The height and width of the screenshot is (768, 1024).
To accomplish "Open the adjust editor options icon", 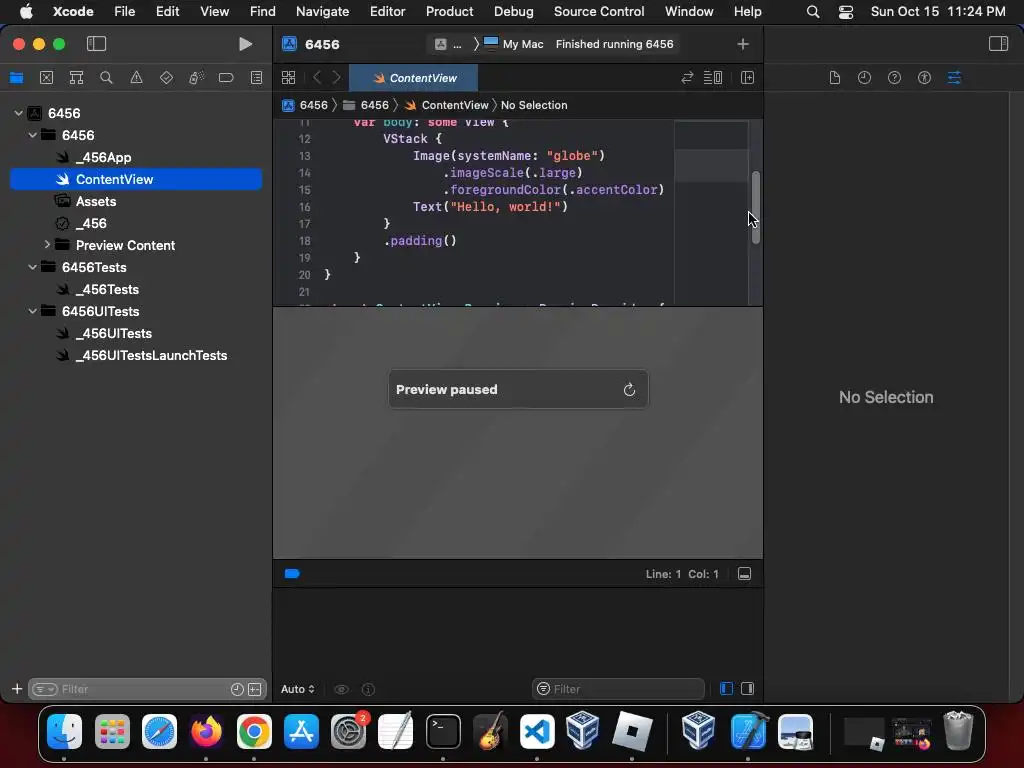I will tap(712, 78).
